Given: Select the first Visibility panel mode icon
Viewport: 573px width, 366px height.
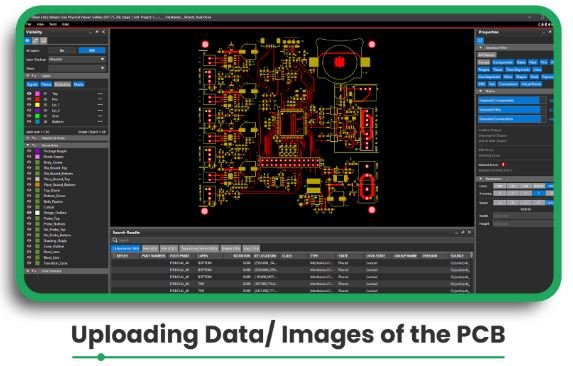Looking at the screenshot, I should pos(29,41).
